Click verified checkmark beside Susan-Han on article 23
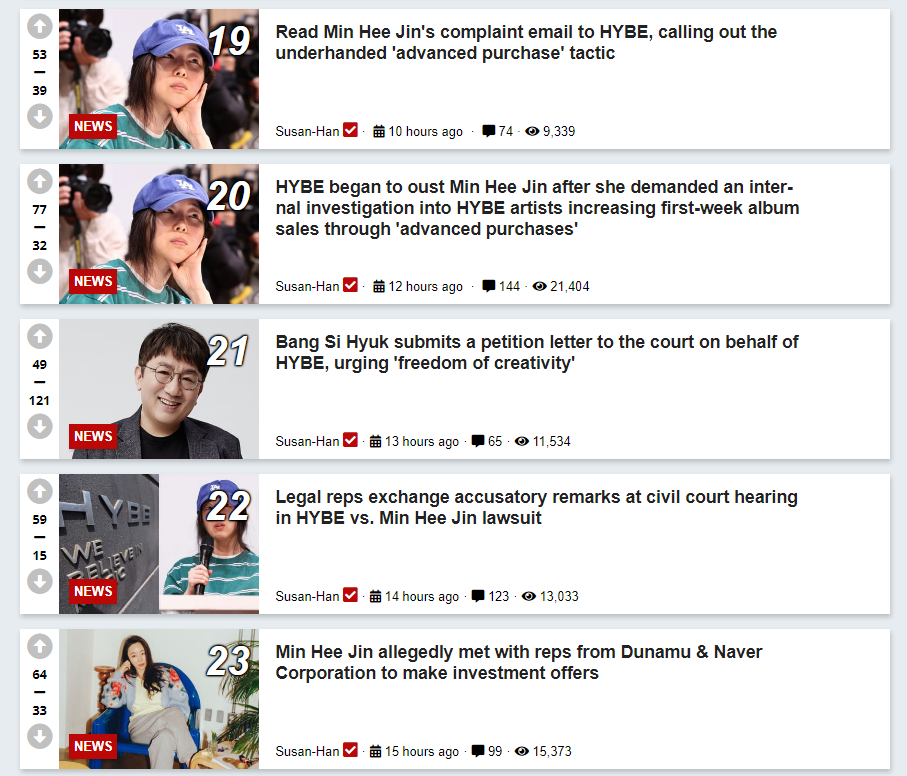 350,750
